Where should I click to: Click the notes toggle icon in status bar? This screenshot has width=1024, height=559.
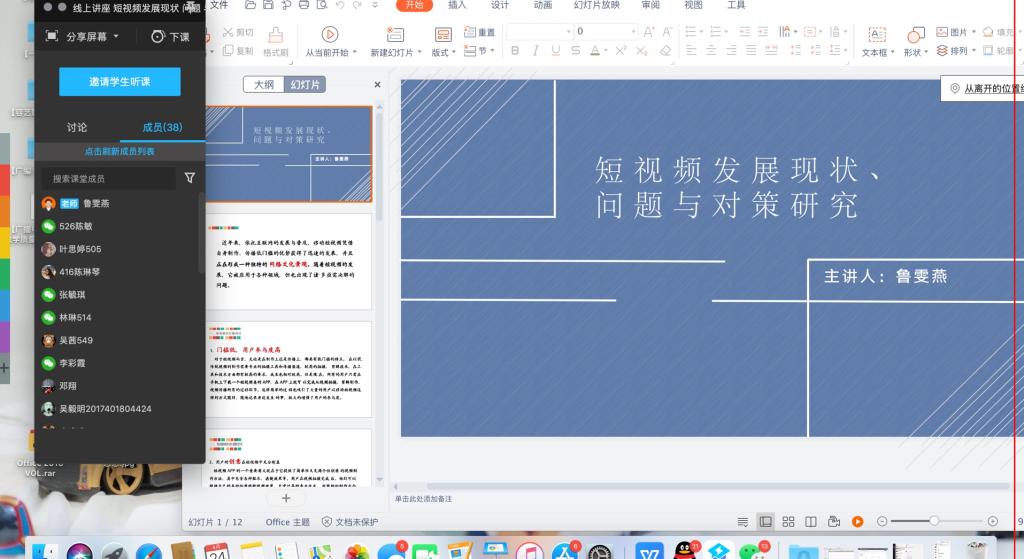coord(743,521)
